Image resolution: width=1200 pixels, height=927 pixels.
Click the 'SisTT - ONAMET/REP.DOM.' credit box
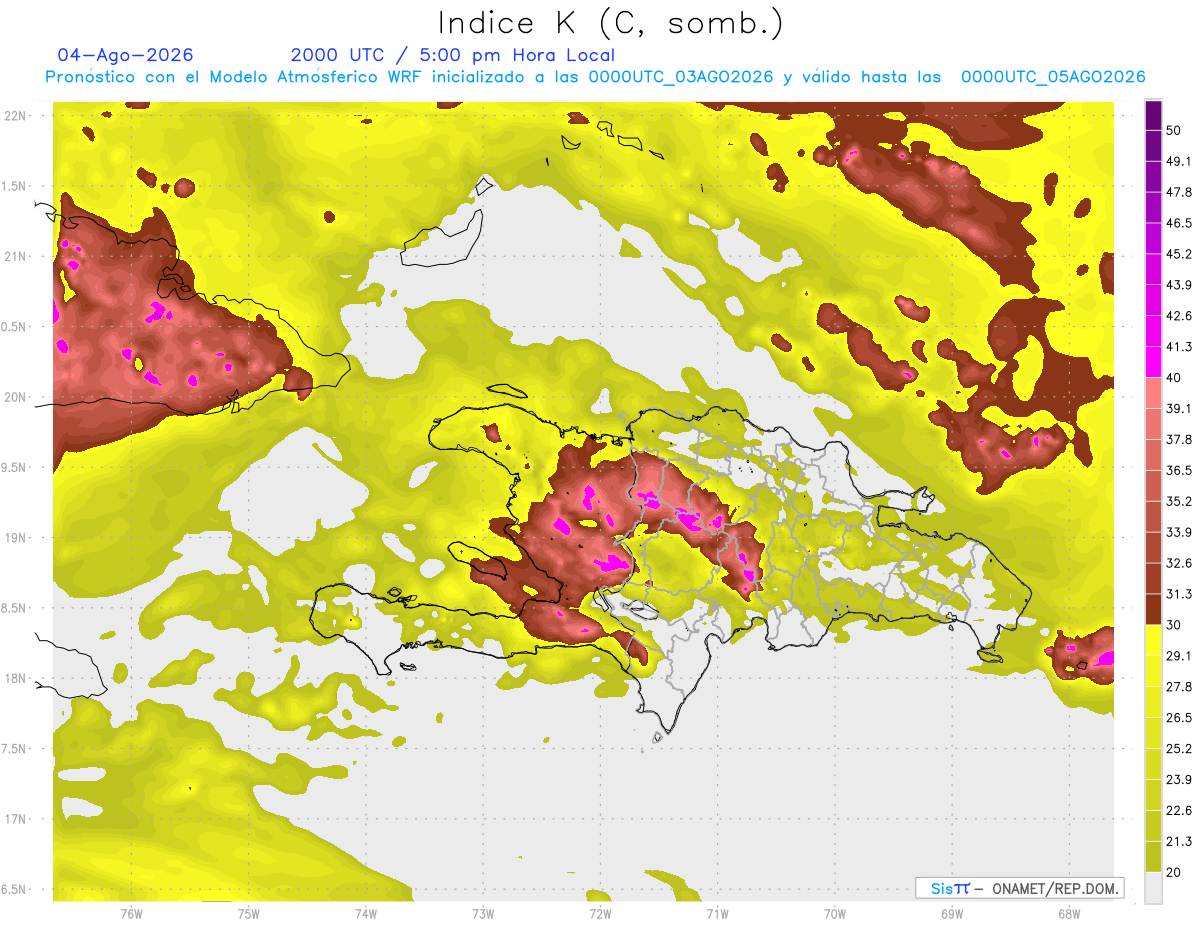(x=1020, y=888)
